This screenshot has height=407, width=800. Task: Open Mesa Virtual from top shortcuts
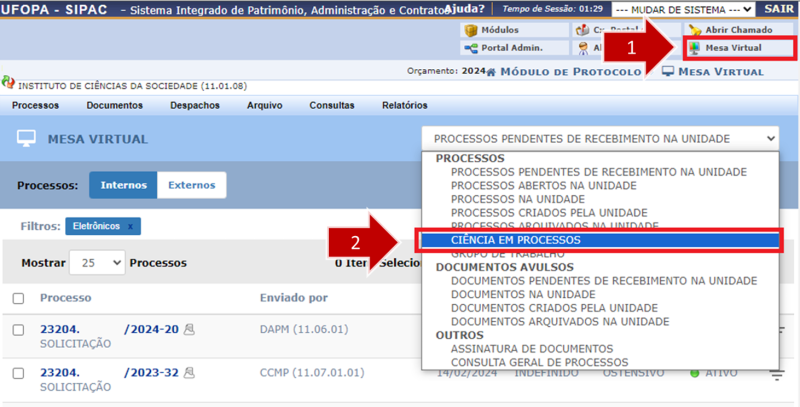coord(739,48)
